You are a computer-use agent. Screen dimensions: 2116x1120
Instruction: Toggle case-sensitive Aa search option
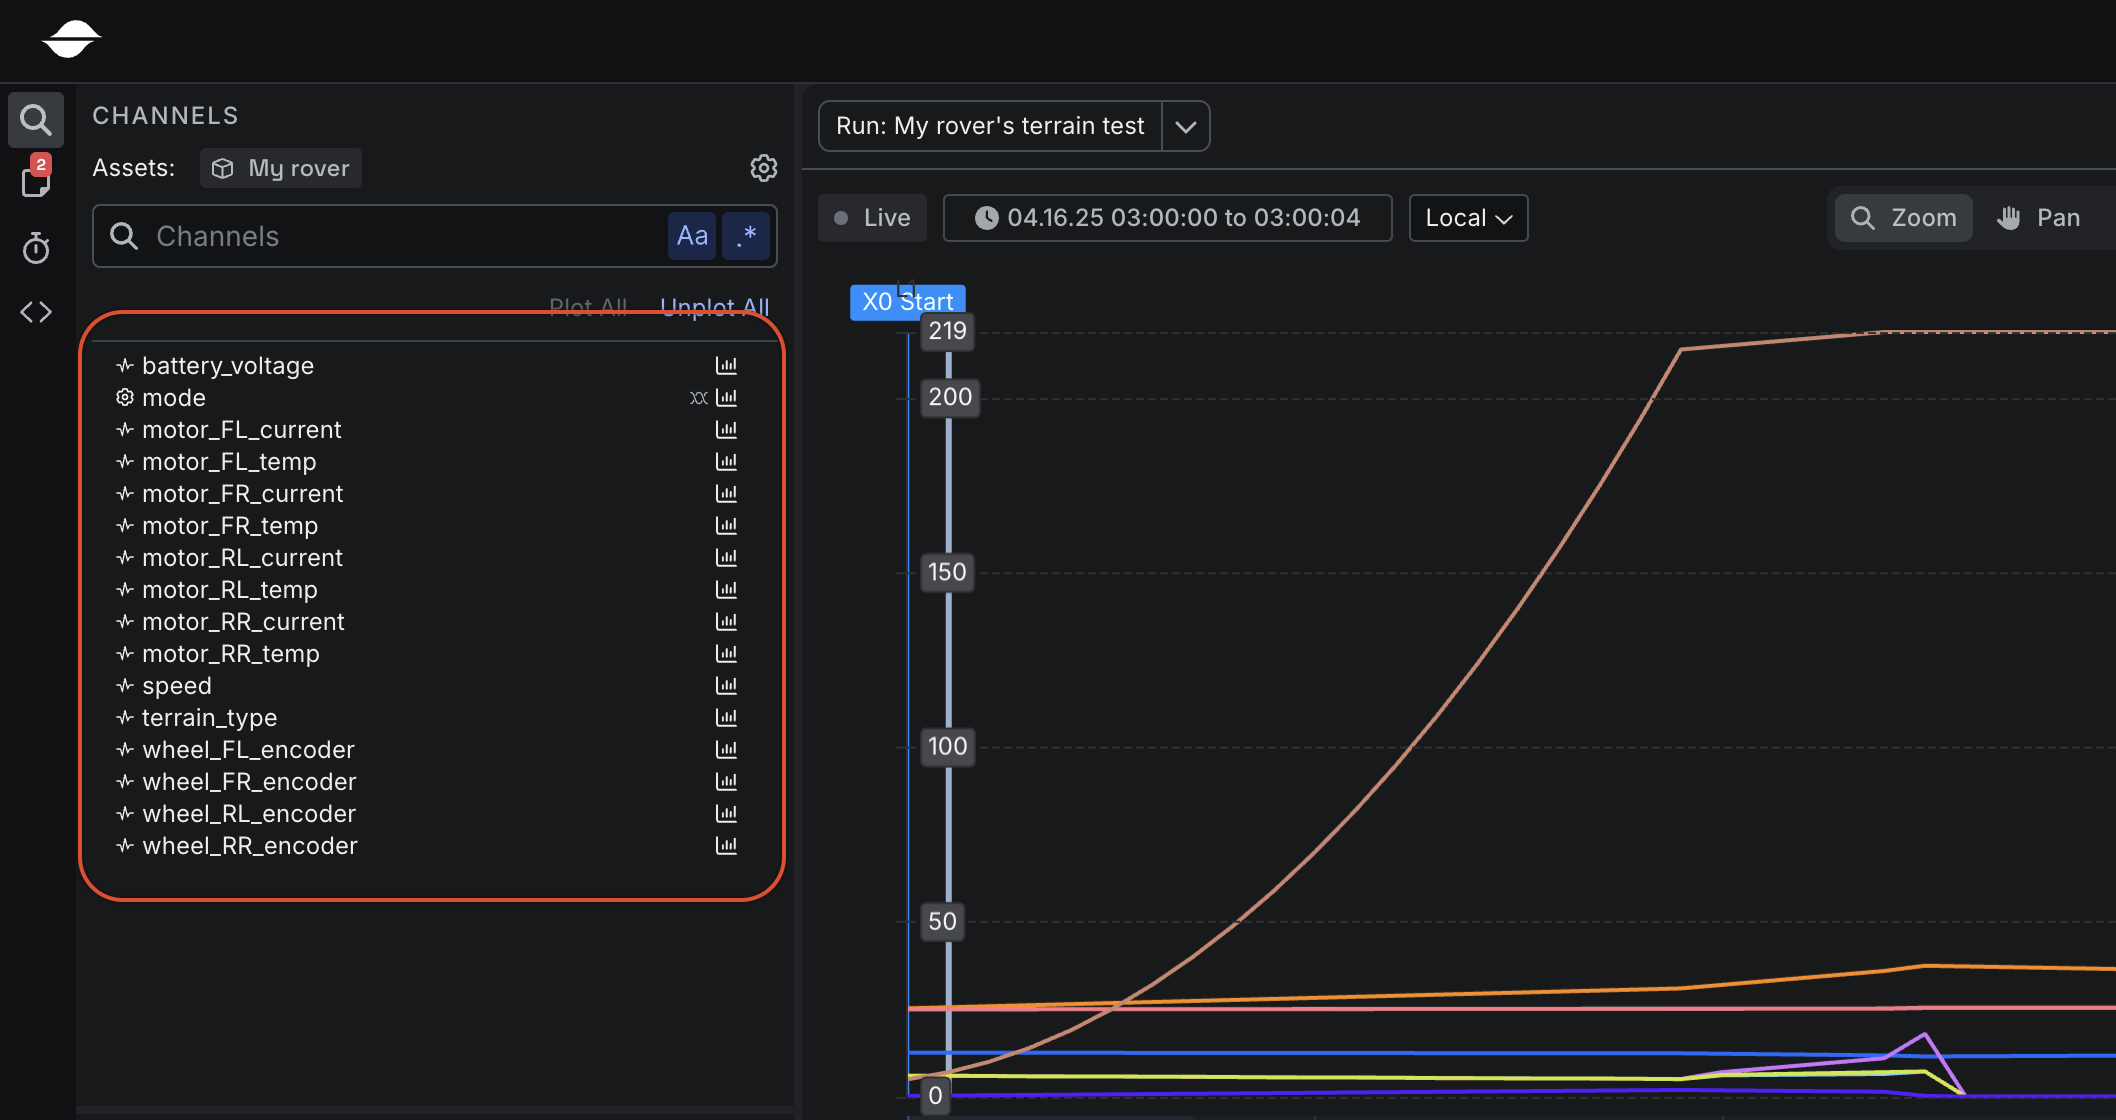tap(692, 236)
